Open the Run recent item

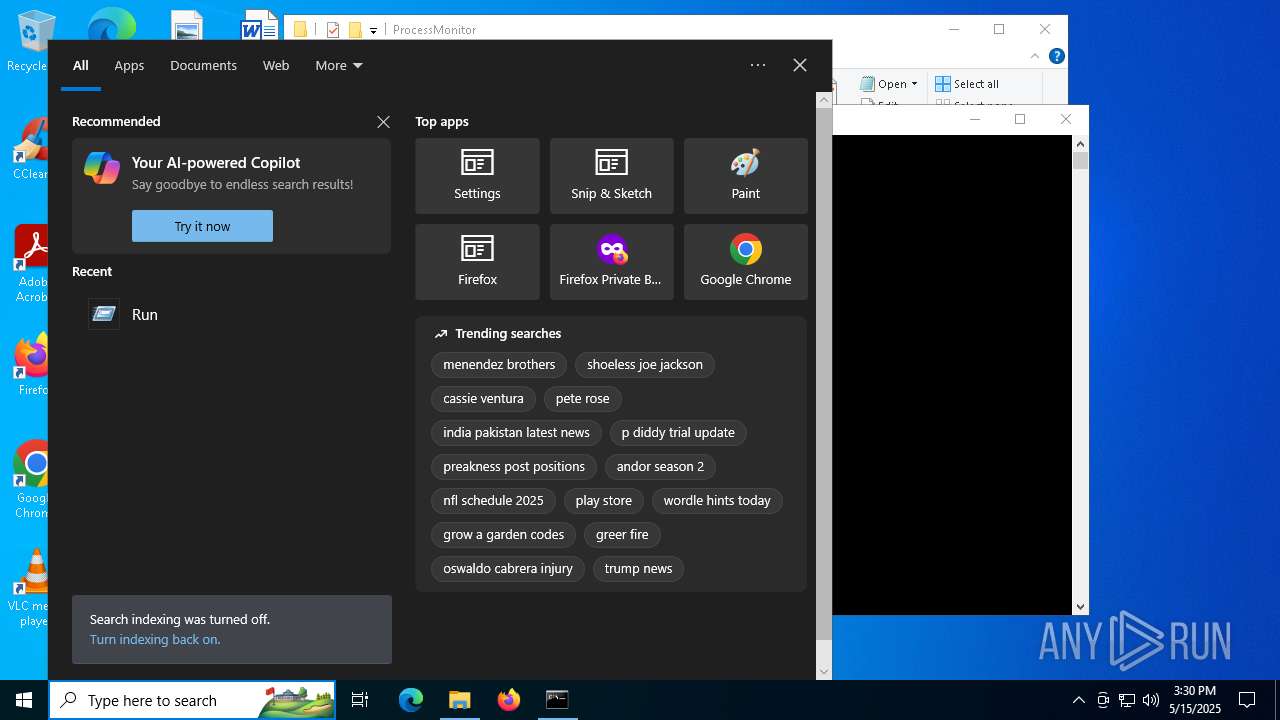[x=231, y=314]
